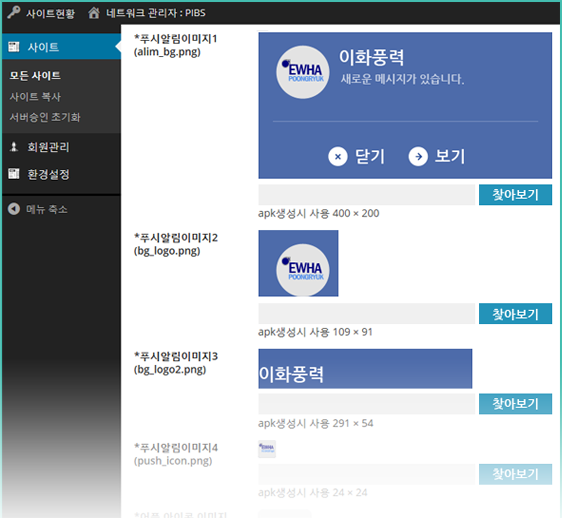Click the file path field for alim_bg.png
This screenshot has height=518, width=562.
pyautogui.click(x=367, y=195)
